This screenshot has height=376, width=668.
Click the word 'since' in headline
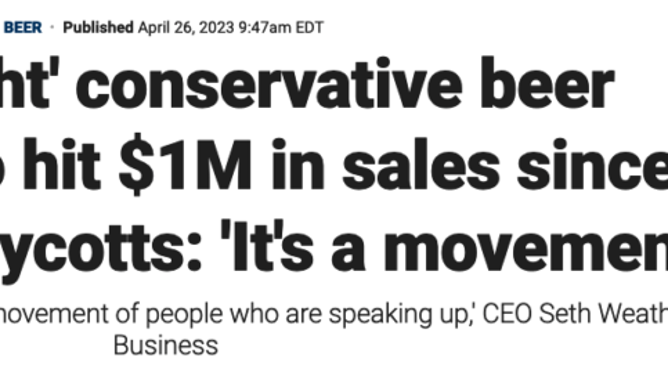click(592, 164)
